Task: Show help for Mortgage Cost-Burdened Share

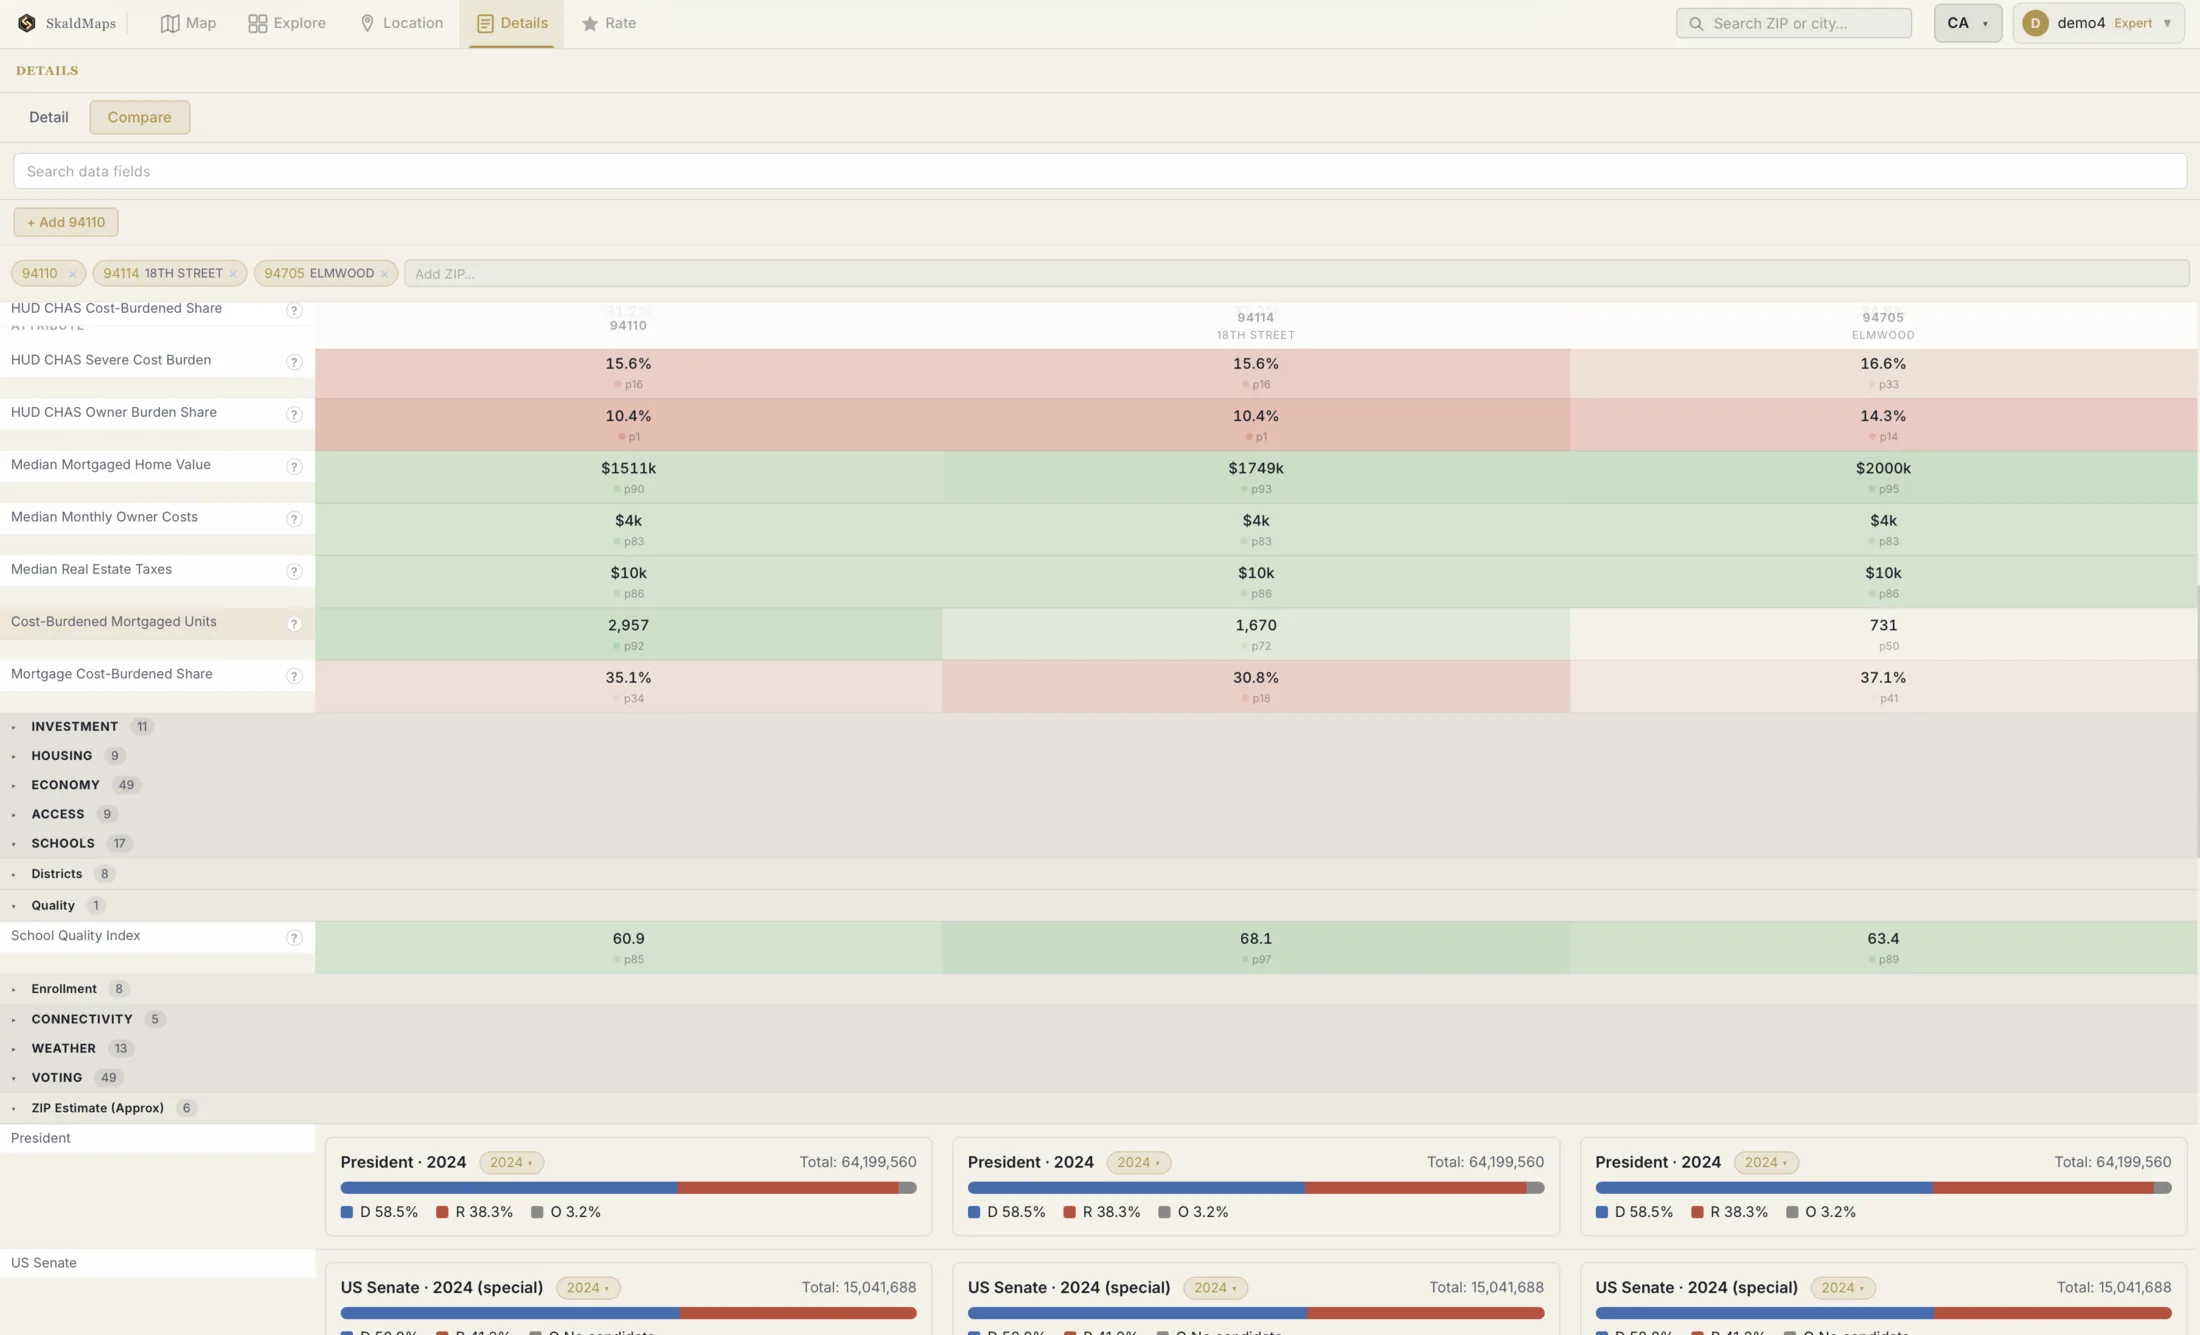Action: [x=294, y=676]
